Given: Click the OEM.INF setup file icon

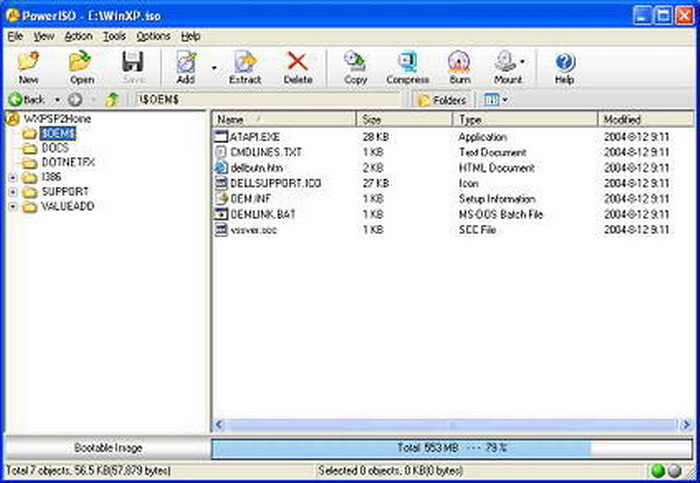Looking at the screenshot, I should coord(221,199).
